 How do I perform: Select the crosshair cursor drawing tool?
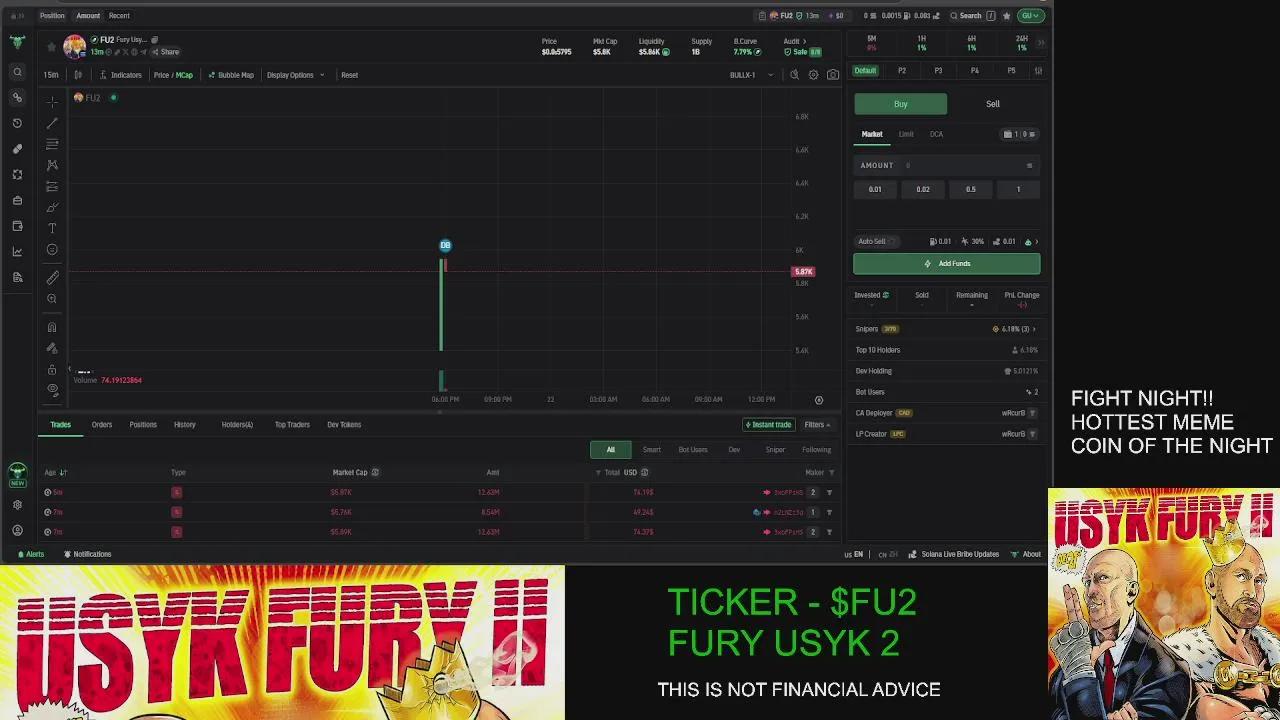coord(52,102)
